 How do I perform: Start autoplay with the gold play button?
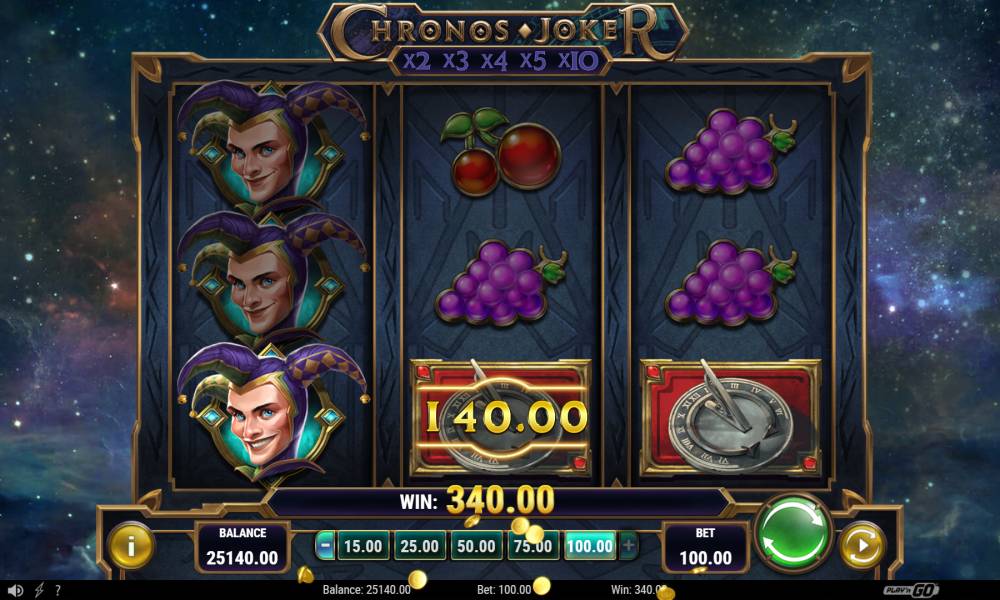(862, 546)
